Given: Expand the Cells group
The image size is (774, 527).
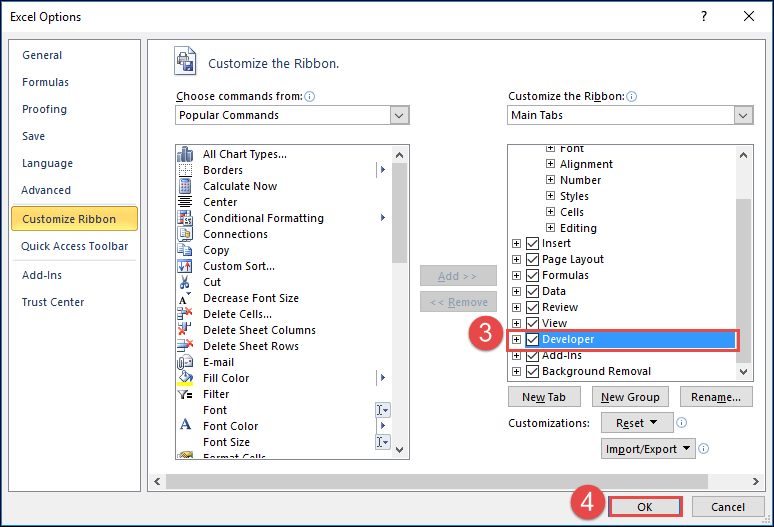Looking at the screenshot, I should 550,212.
